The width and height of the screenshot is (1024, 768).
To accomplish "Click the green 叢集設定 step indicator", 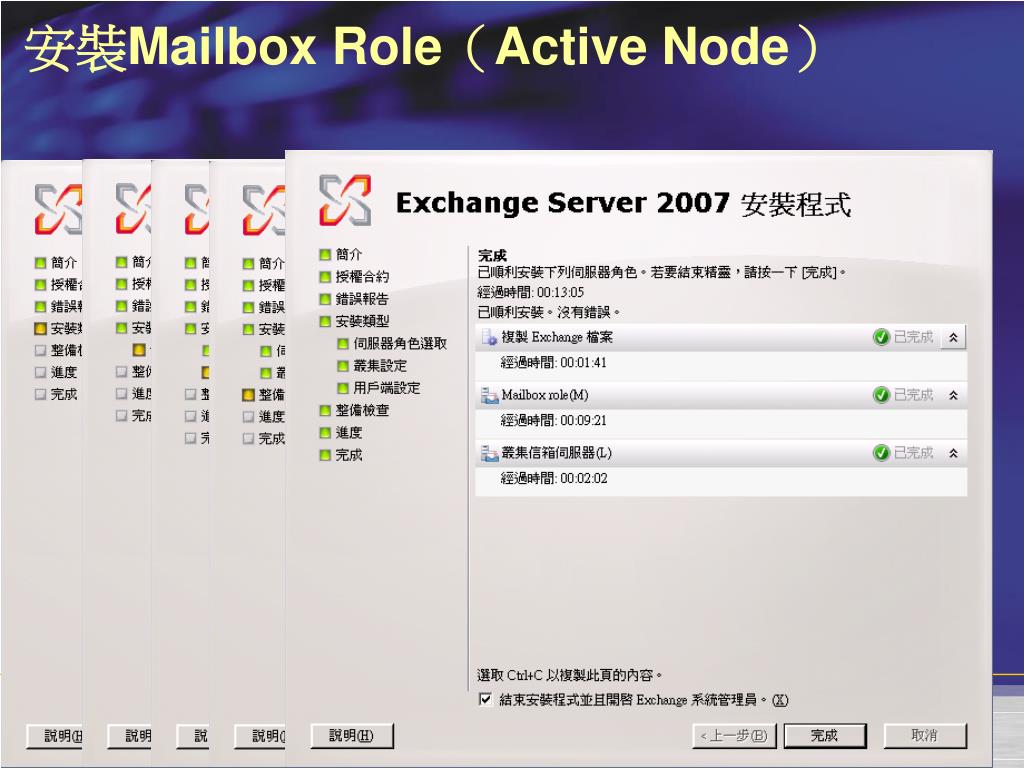I will pyautogui.click(x=343, y=366).
